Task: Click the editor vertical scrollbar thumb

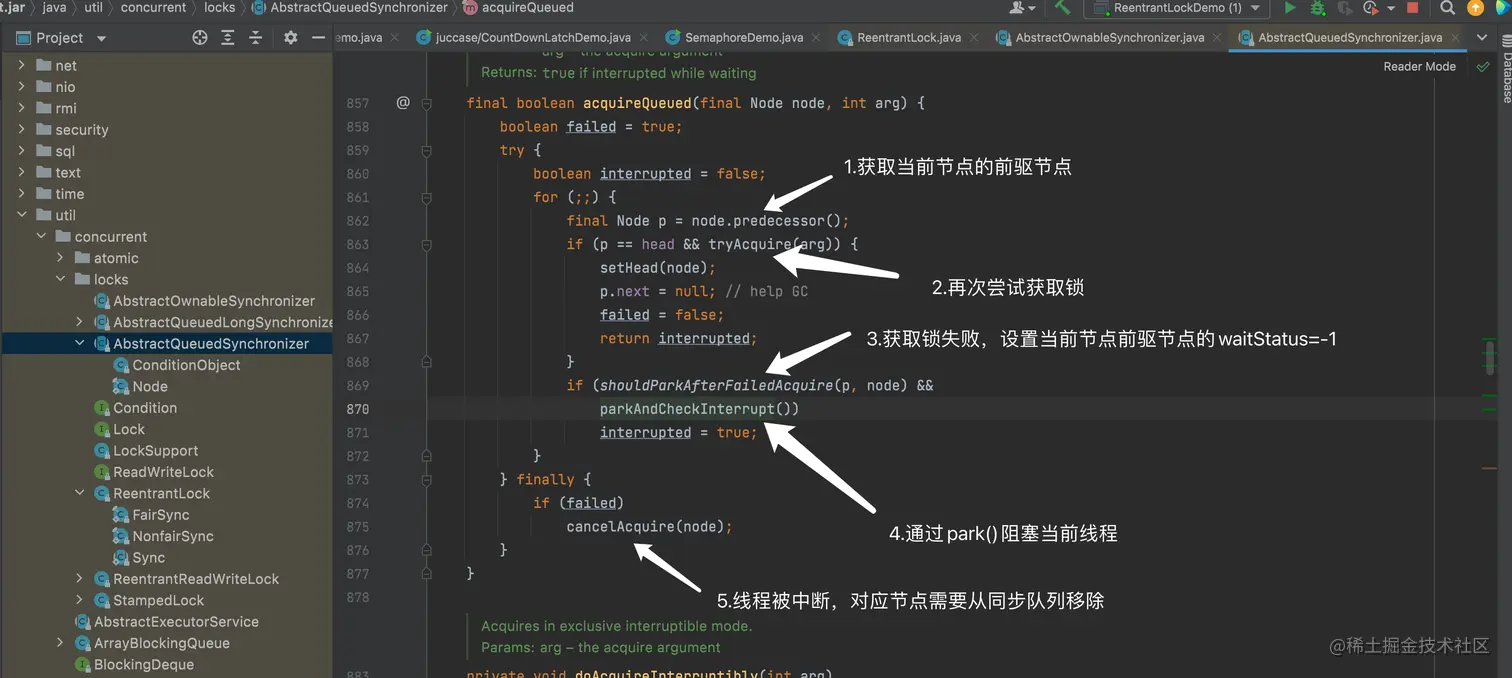Action: 1490,357
